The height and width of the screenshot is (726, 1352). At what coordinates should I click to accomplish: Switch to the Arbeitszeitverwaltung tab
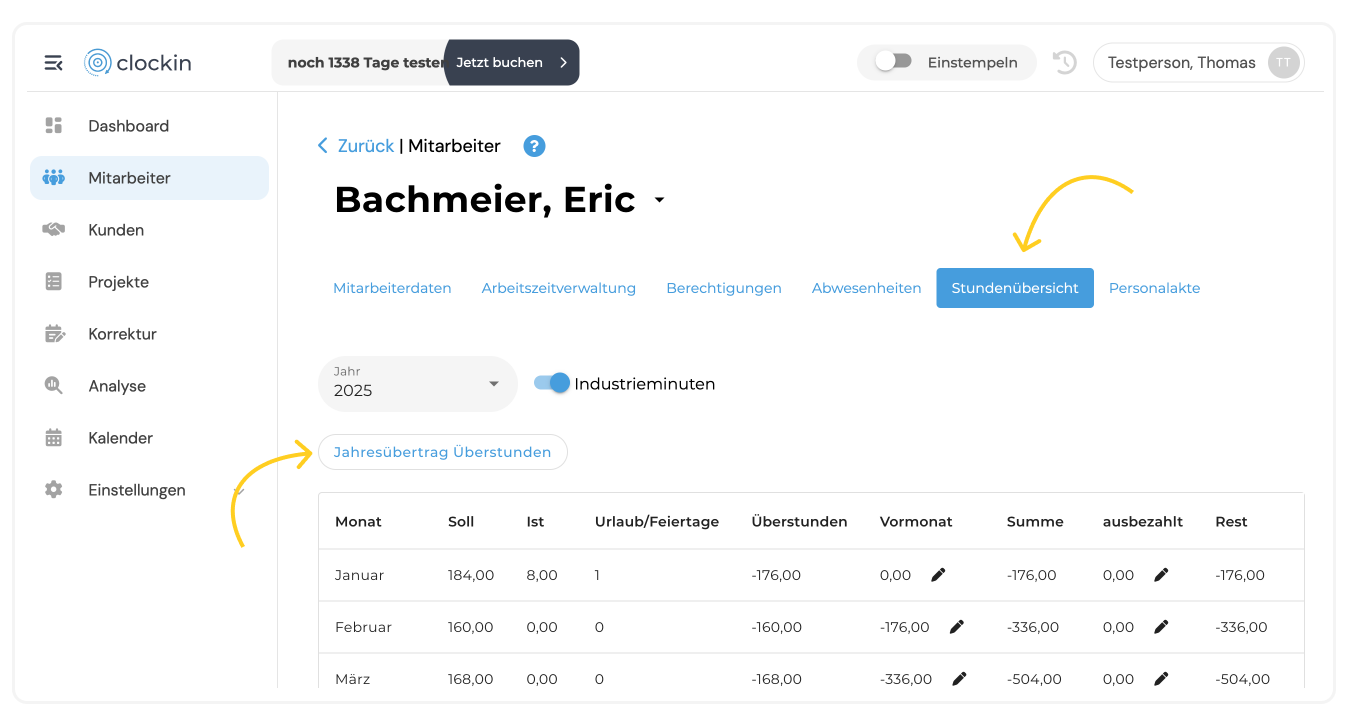click(559, 288)
